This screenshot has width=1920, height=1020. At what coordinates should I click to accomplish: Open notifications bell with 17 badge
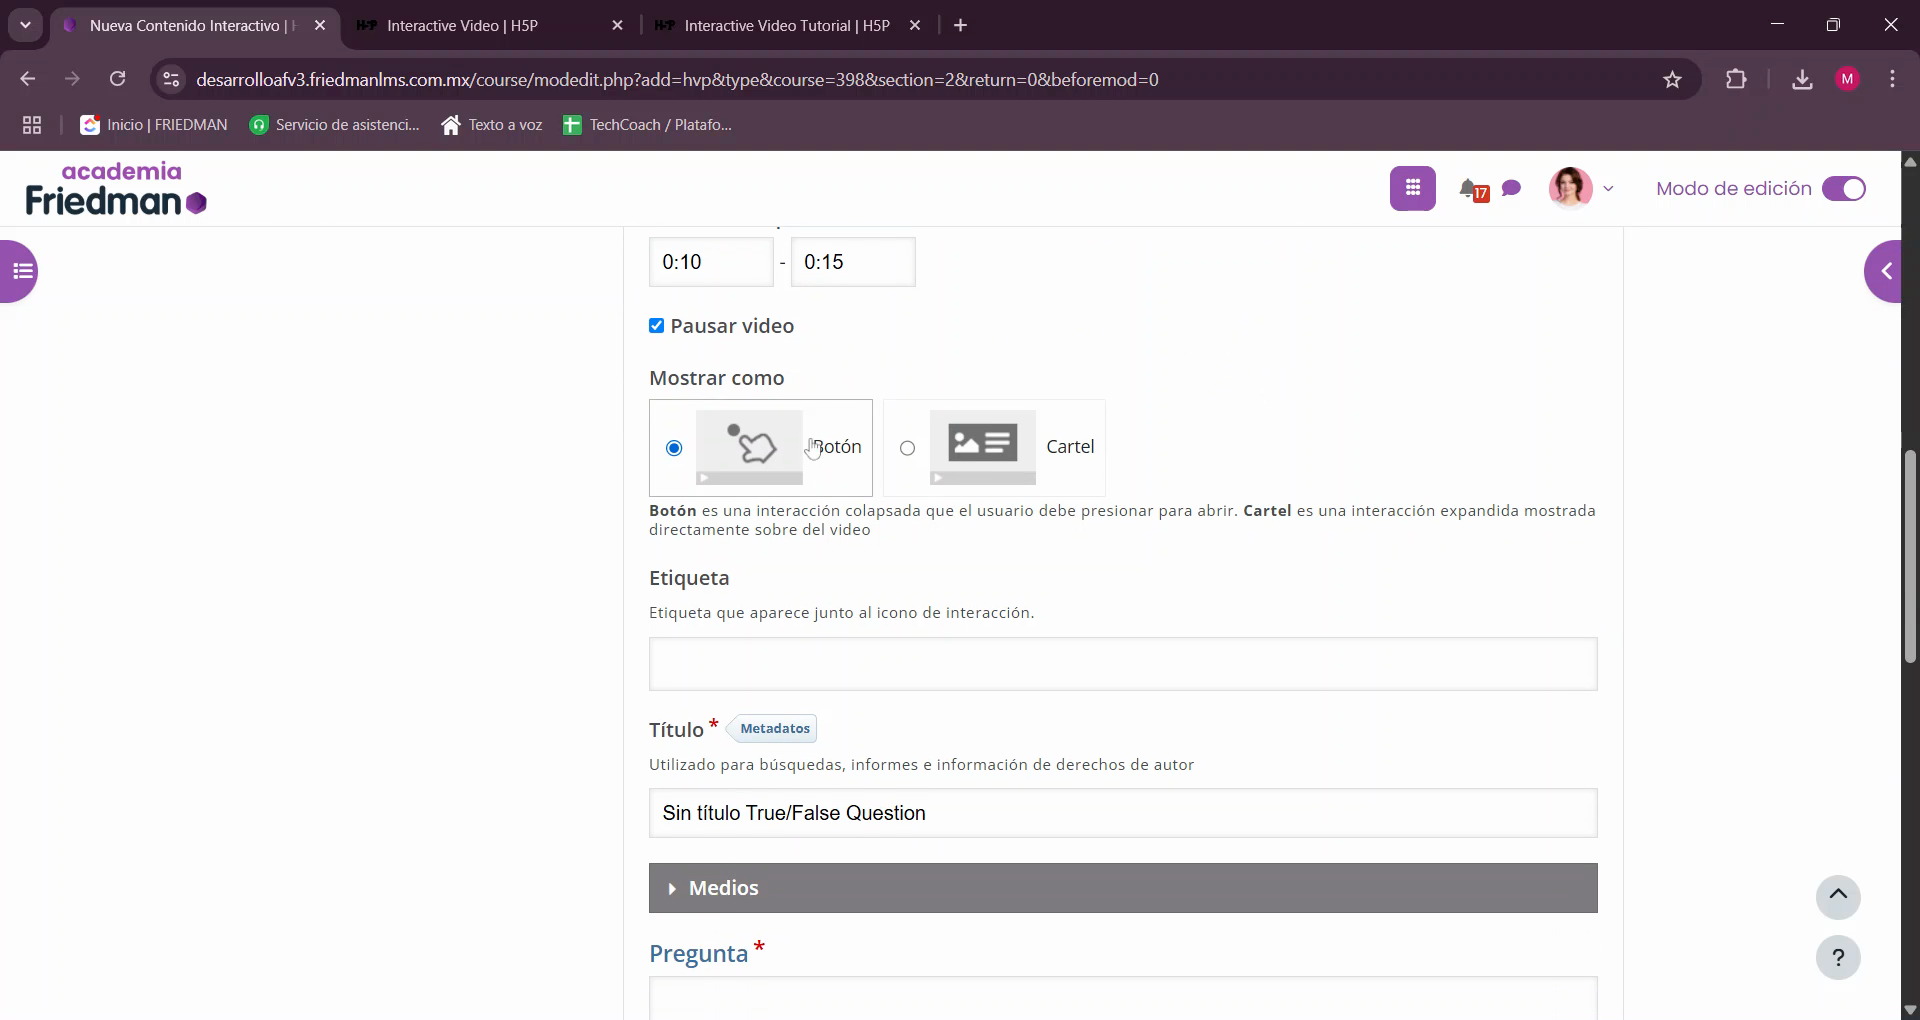click(x=1473, y=189)
